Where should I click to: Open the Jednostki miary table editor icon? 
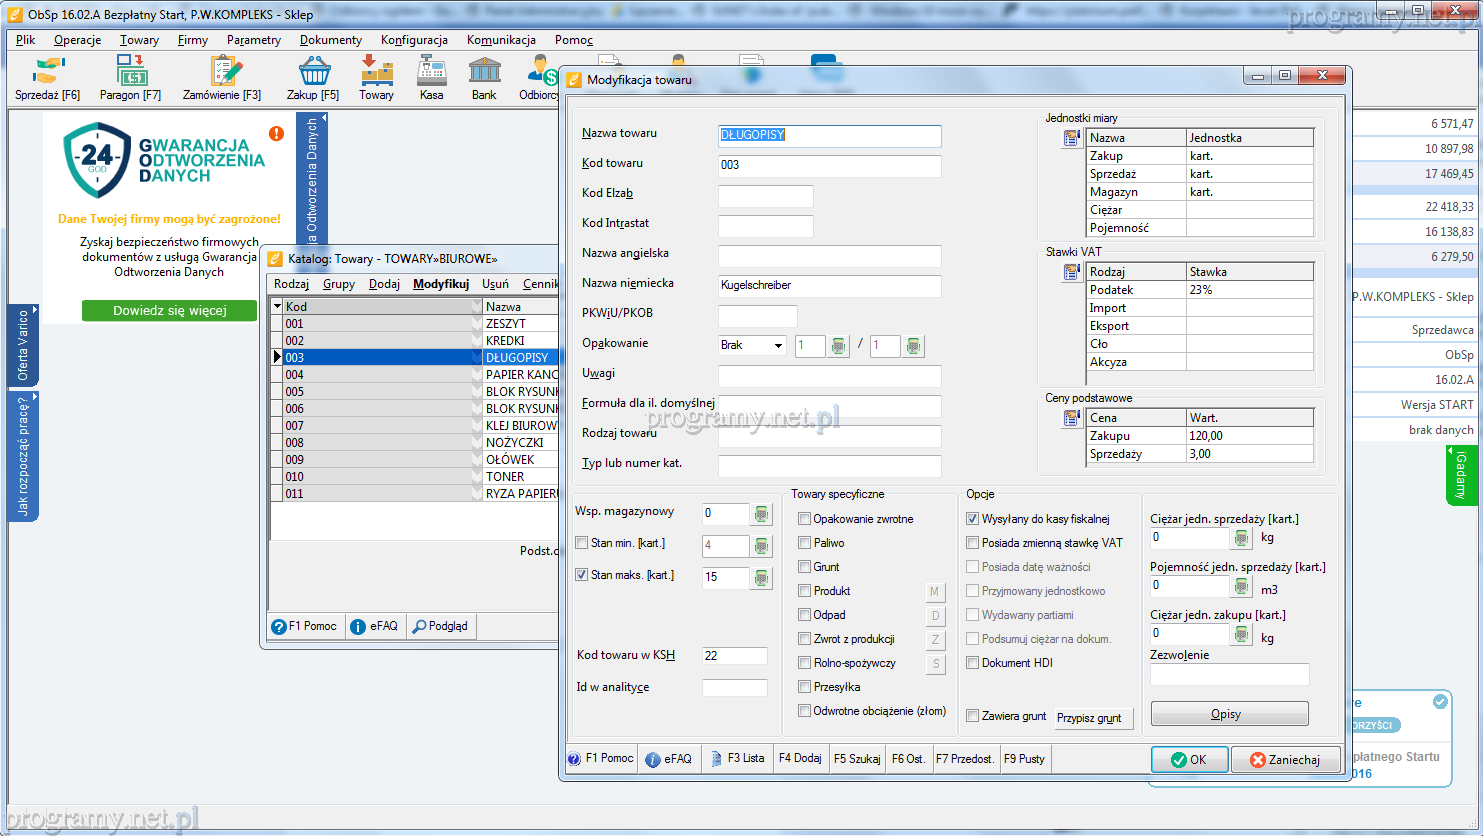[x=1072, y=138]
